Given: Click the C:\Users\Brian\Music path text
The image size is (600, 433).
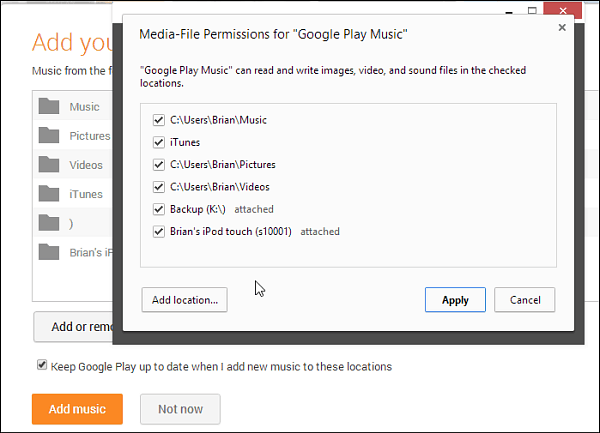Looking at the screenshot, I should [x=218, y=120].
